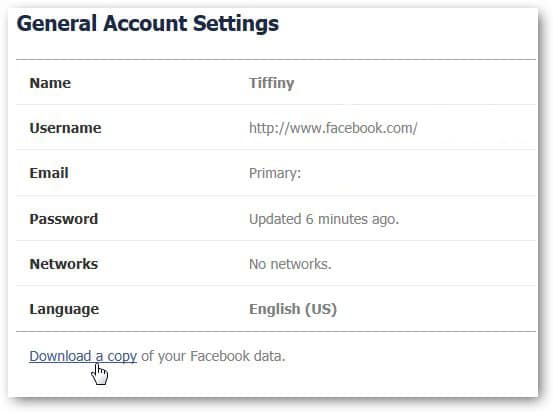Viewport: 553px width, 412px height.
Task: Open the Download a copy link
Action: (x=83, y=356)
